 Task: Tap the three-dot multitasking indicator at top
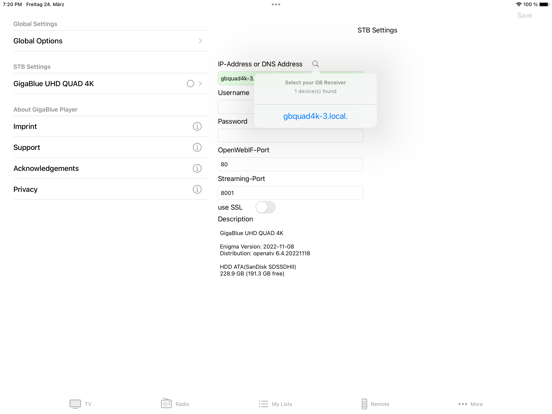point(276,5)
